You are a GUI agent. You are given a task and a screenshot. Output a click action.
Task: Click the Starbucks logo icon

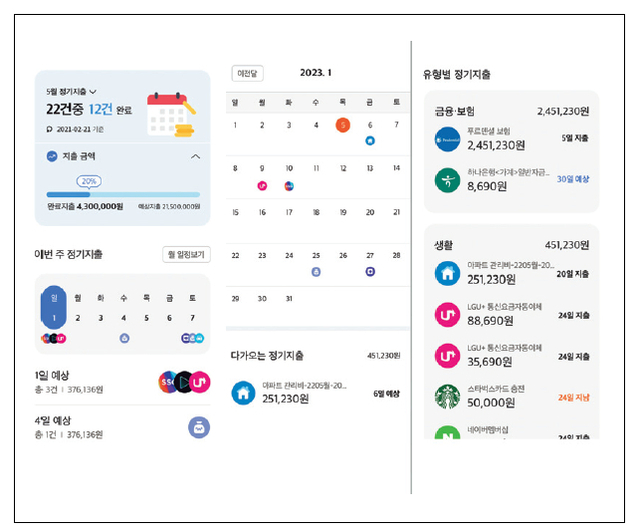[x=447, y=397]
